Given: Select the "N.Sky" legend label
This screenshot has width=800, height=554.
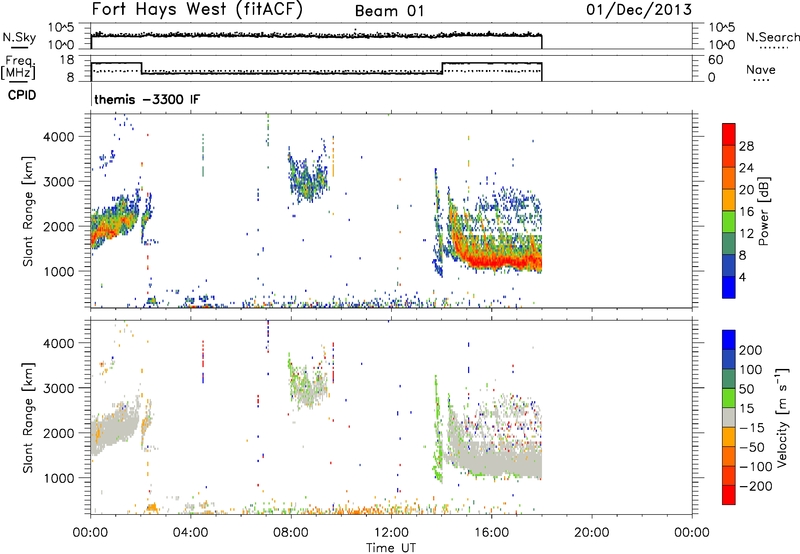Looking at the screenshot, I should point(19,37).
